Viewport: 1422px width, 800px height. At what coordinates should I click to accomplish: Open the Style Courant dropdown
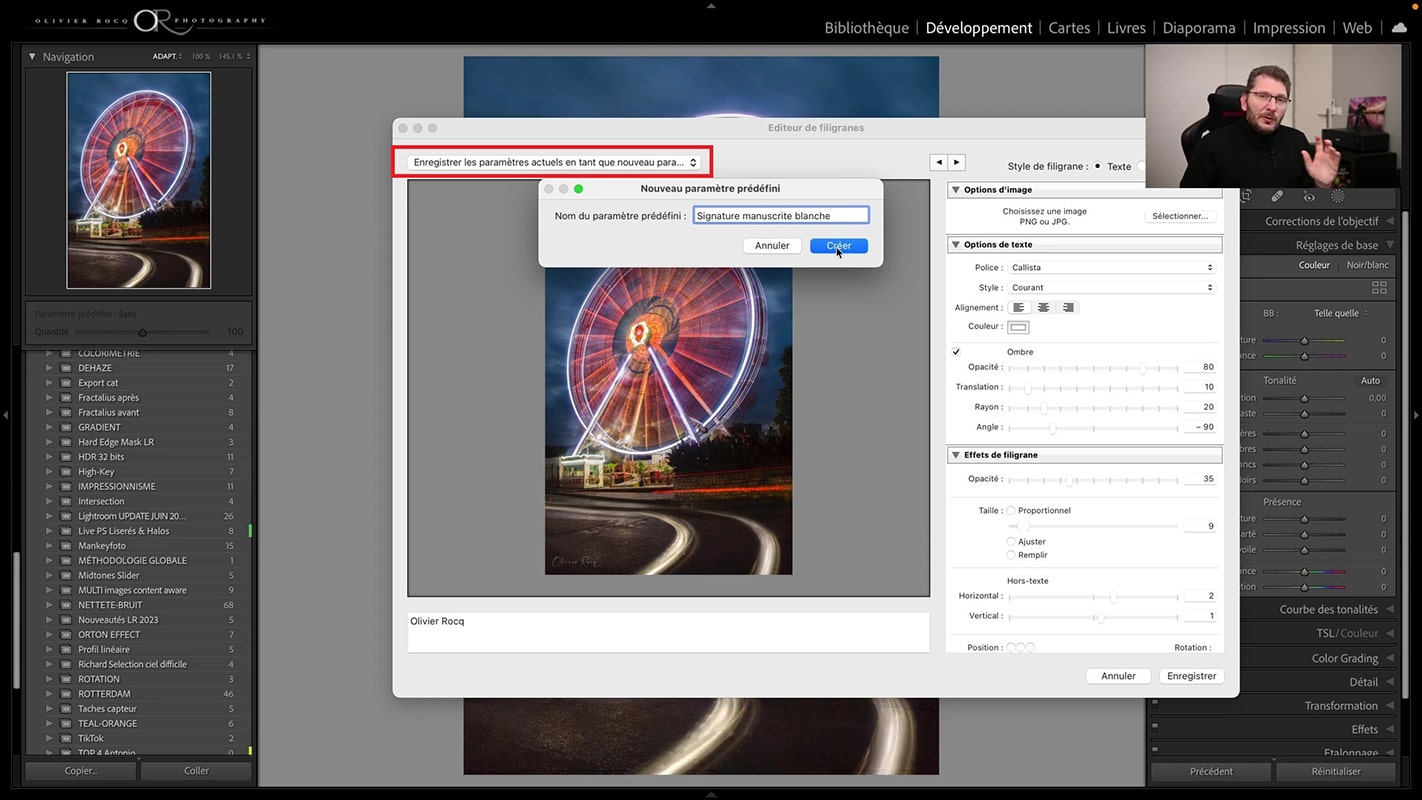pyautogui.click(x=1112, y=288)
